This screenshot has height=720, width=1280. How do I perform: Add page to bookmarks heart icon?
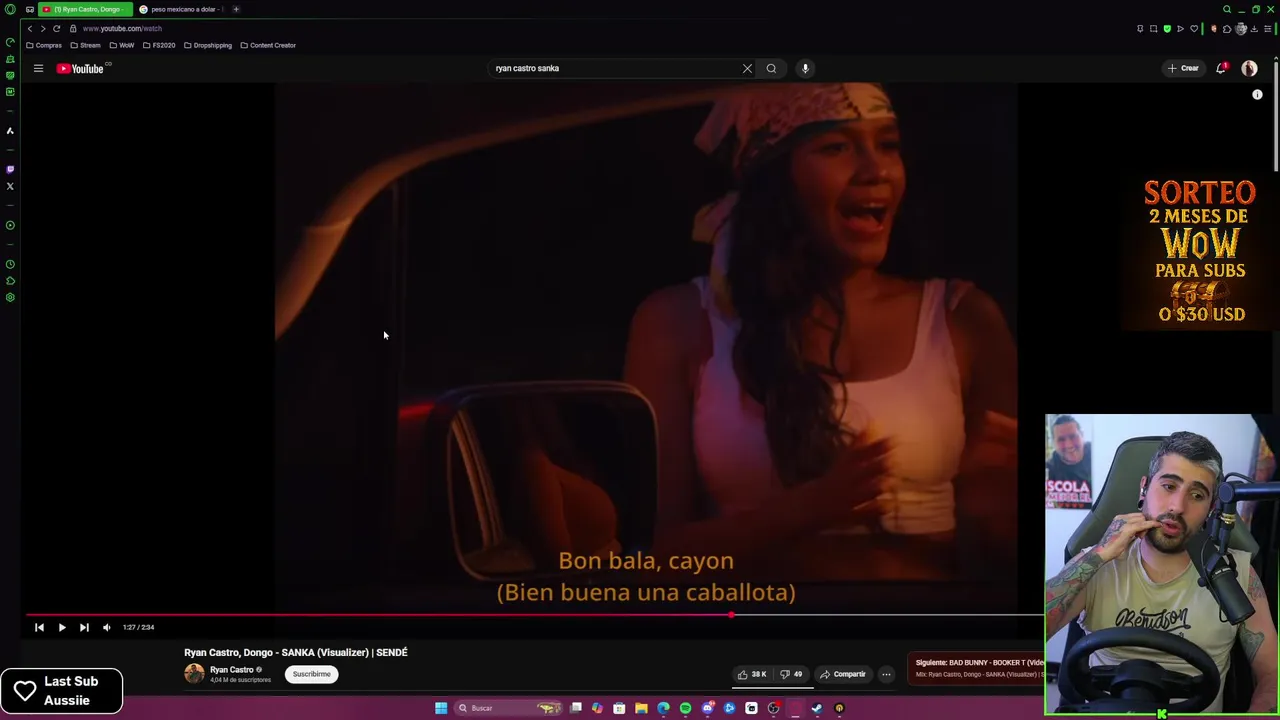1194,28
